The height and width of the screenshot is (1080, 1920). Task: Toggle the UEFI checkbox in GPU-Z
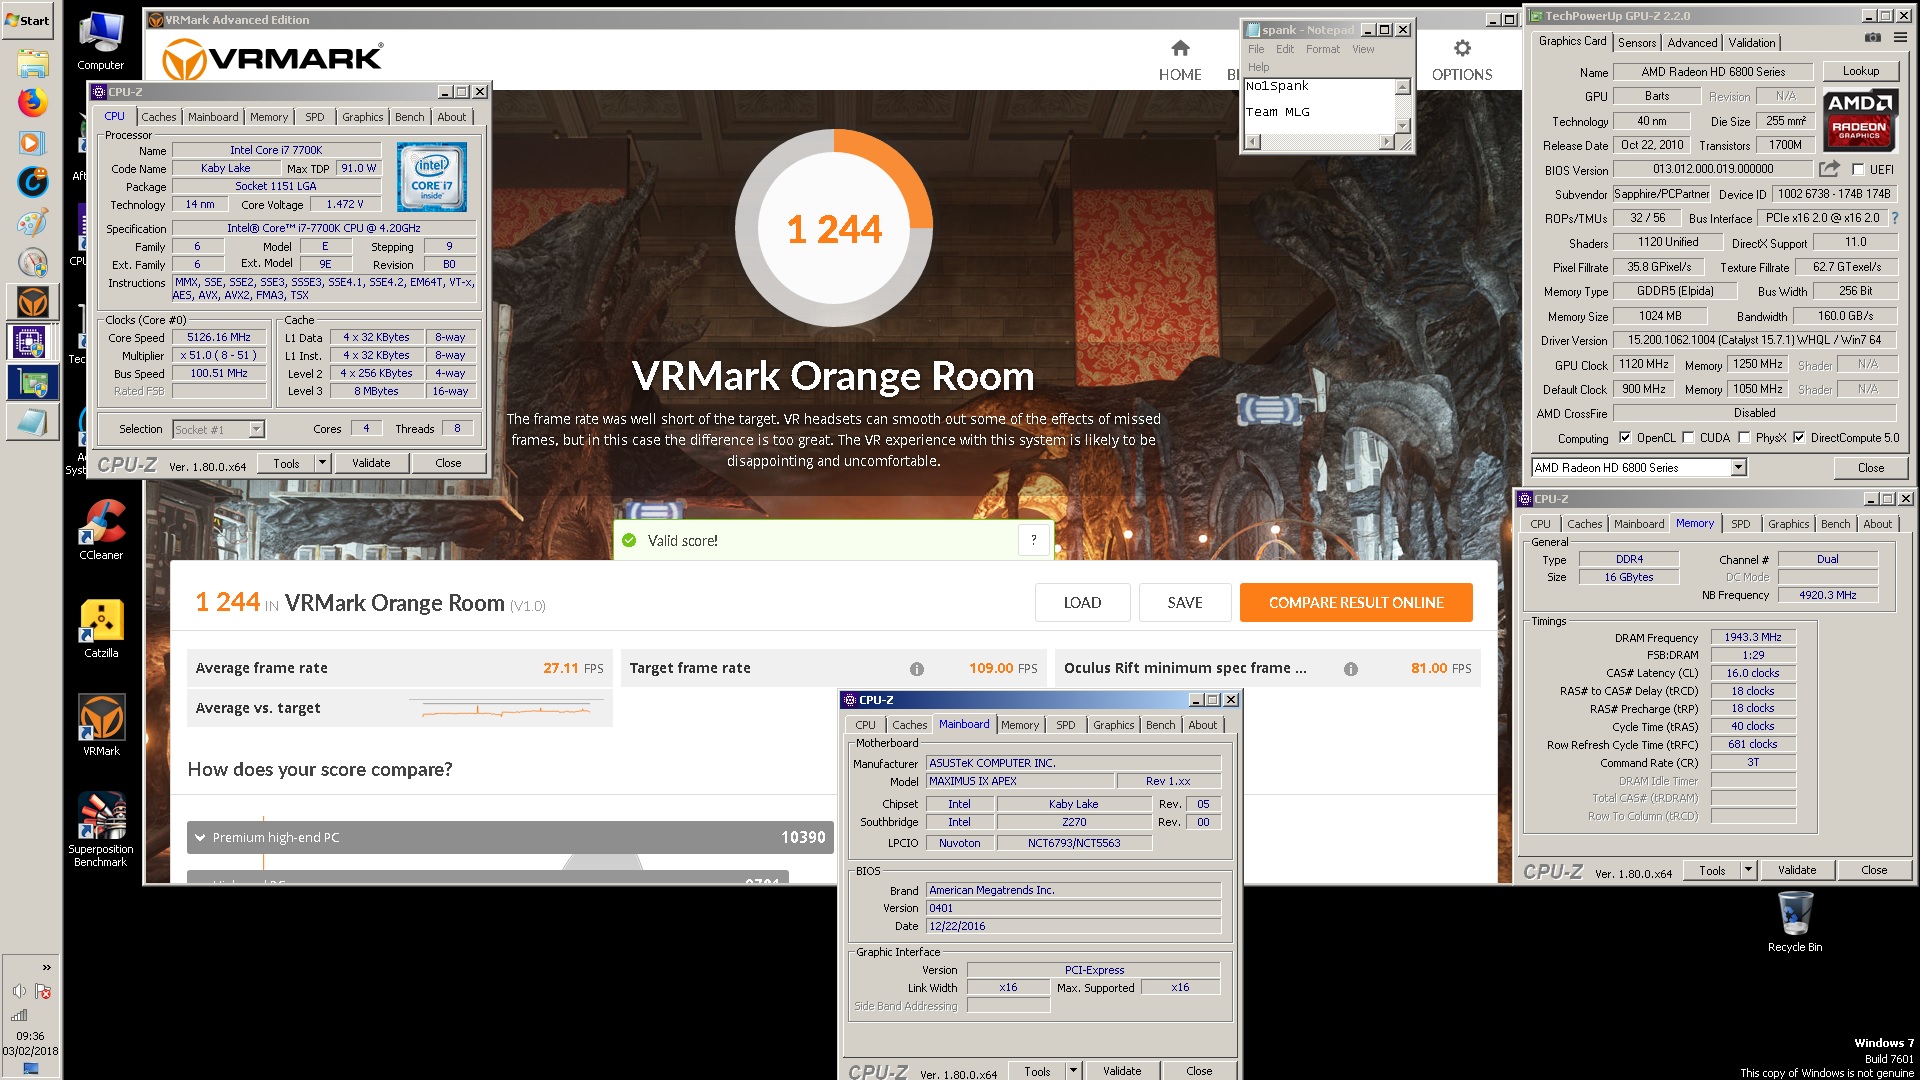click(x=1858, y=169)
